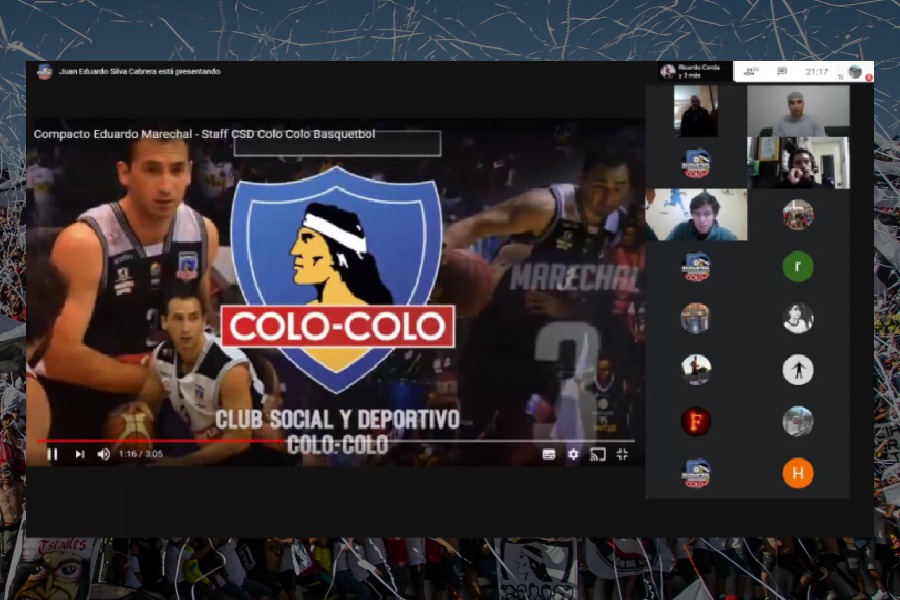Click the Colo-Colo shield logo in the video
The height and width of the screenshot is (600, 900).
point(337,280)
